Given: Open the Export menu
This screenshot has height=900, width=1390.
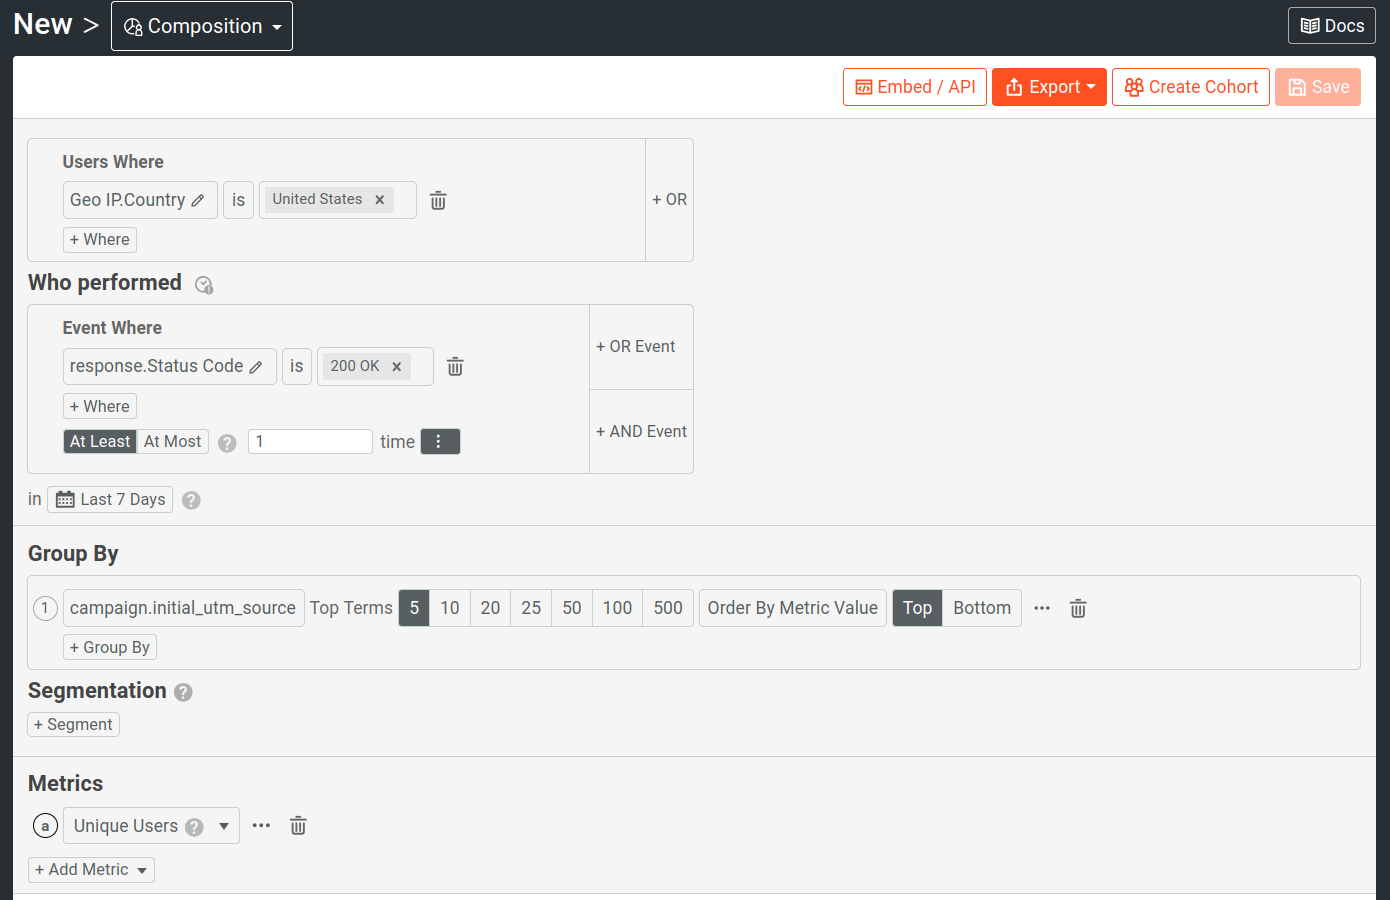Looking at the screenshot, I should pos(1049,87).
